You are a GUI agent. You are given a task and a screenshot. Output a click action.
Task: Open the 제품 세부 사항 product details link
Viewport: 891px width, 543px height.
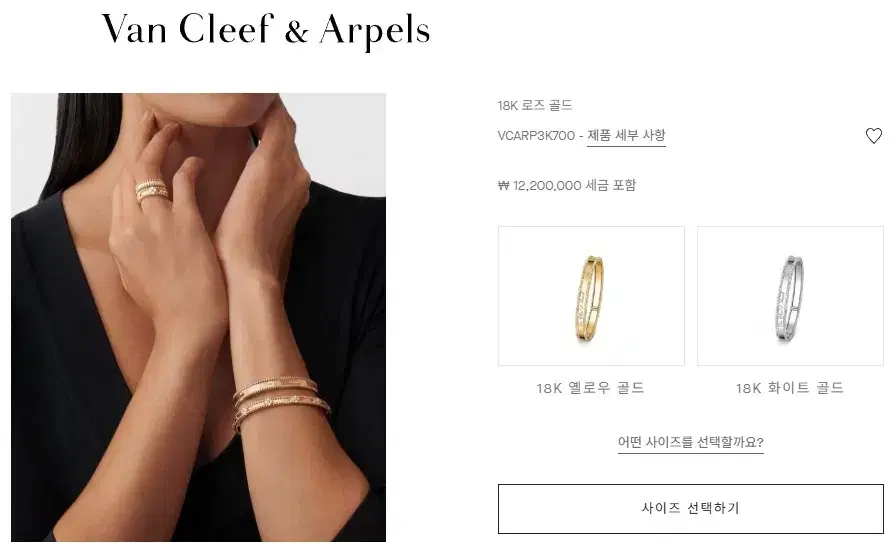626,136
